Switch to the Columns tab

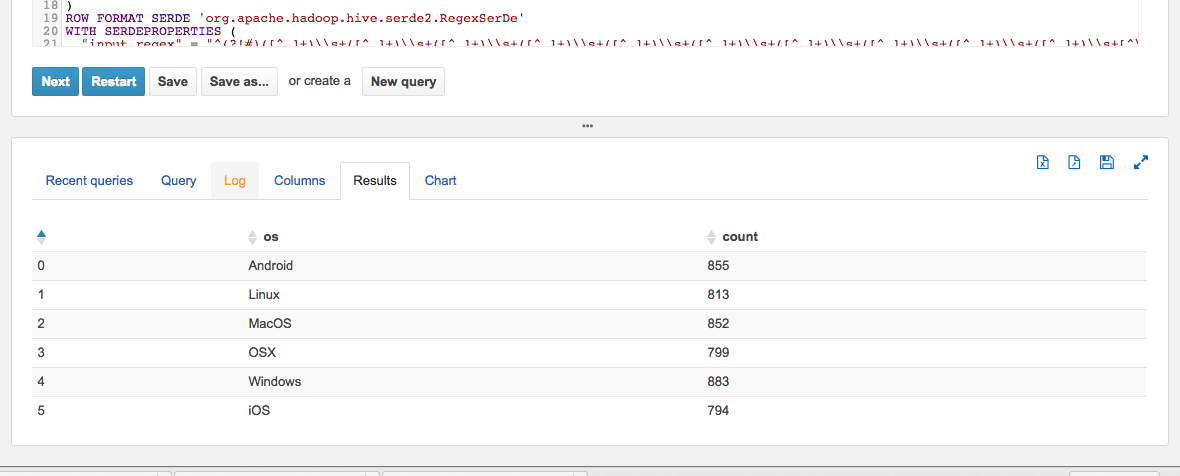coord(299,181)
